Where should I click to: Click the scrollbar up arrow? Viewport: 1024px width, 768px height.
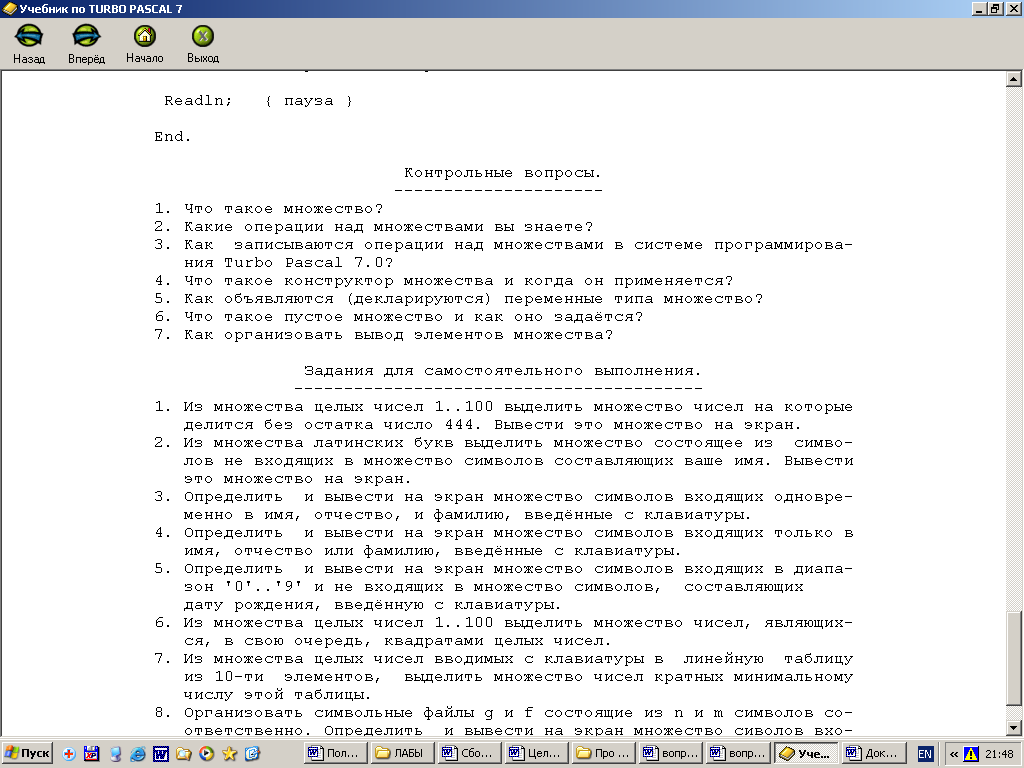tap(1014, 79)
